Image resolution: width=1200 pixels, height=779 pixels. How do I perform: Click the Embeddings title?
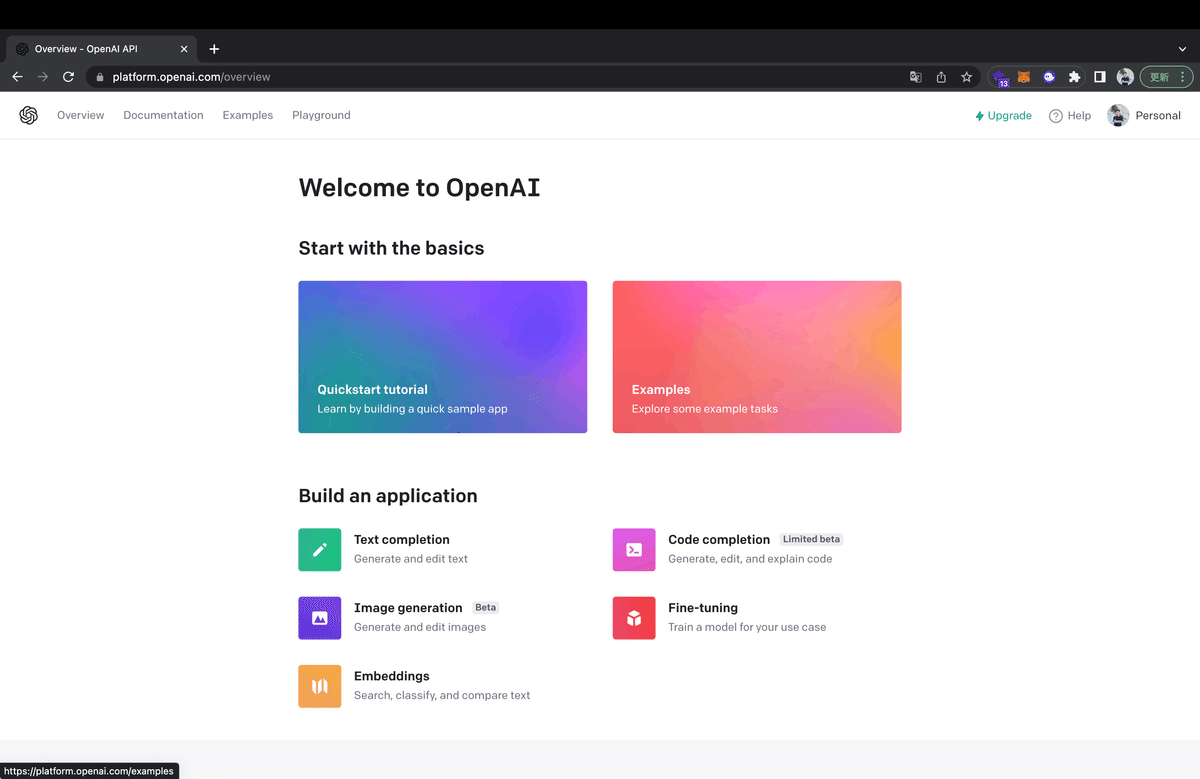[x=392, y=676]
